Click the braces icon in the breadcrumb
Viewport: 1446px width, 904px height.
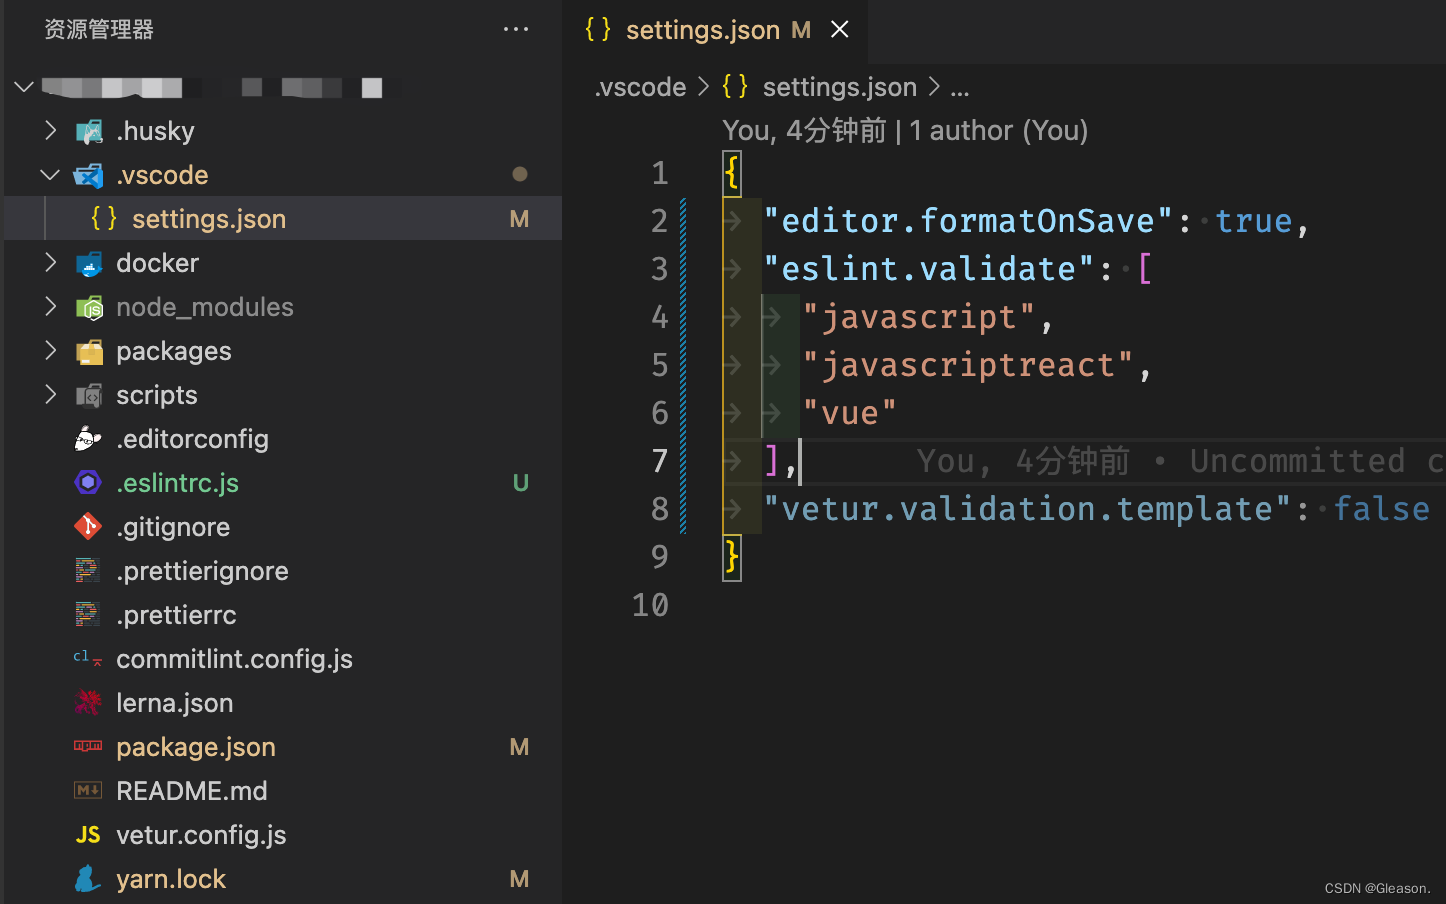click(735, 86)
